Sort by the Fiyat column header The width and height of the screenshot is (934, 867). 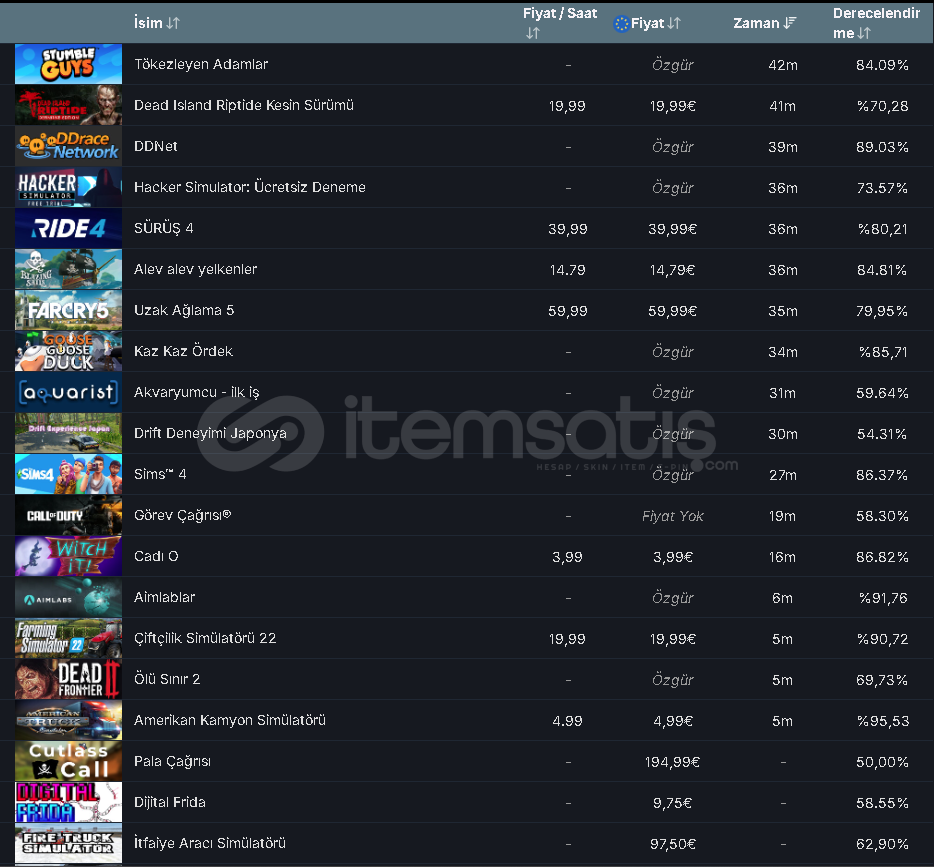tap(655, 23)
